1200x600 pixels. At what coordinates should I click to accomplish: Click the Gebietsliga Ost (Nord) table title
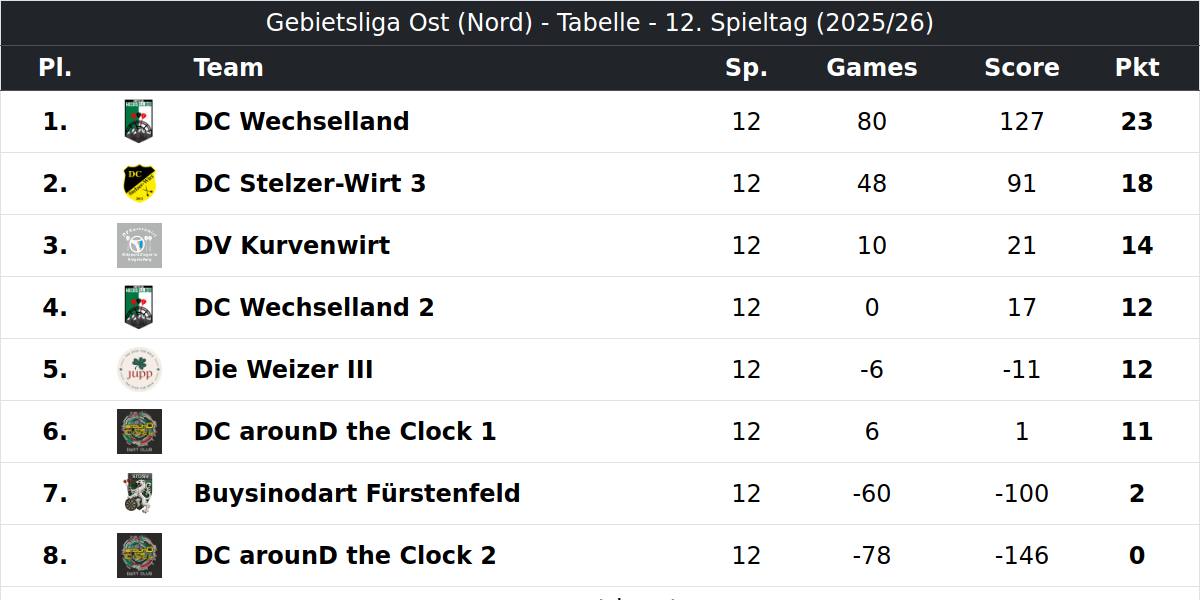600,22
